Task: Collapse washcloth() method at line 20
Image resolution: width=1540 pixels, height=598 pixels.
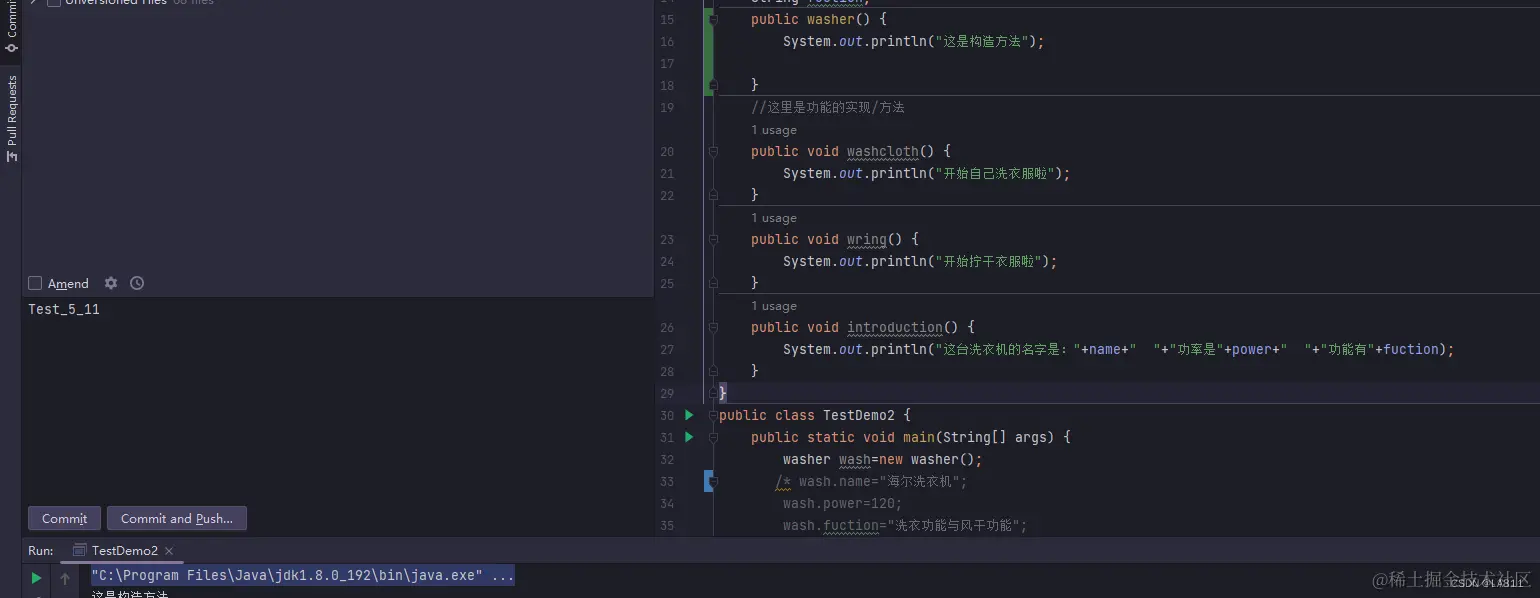Action: 713,151
